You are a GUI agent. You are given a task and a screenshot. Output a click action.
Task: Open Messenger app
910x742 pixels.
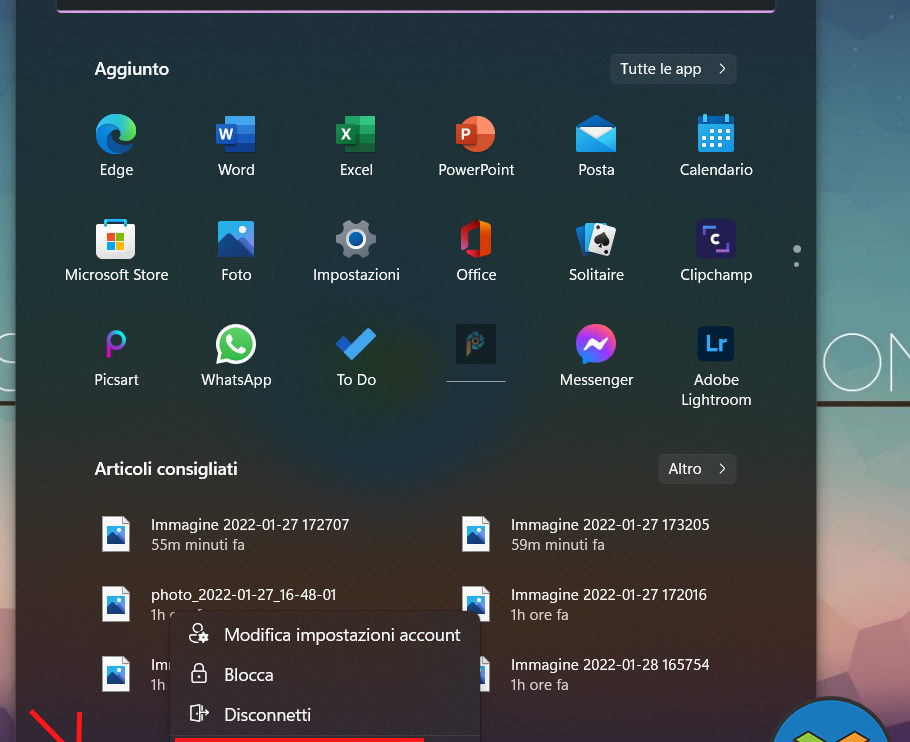coord(596,356)
